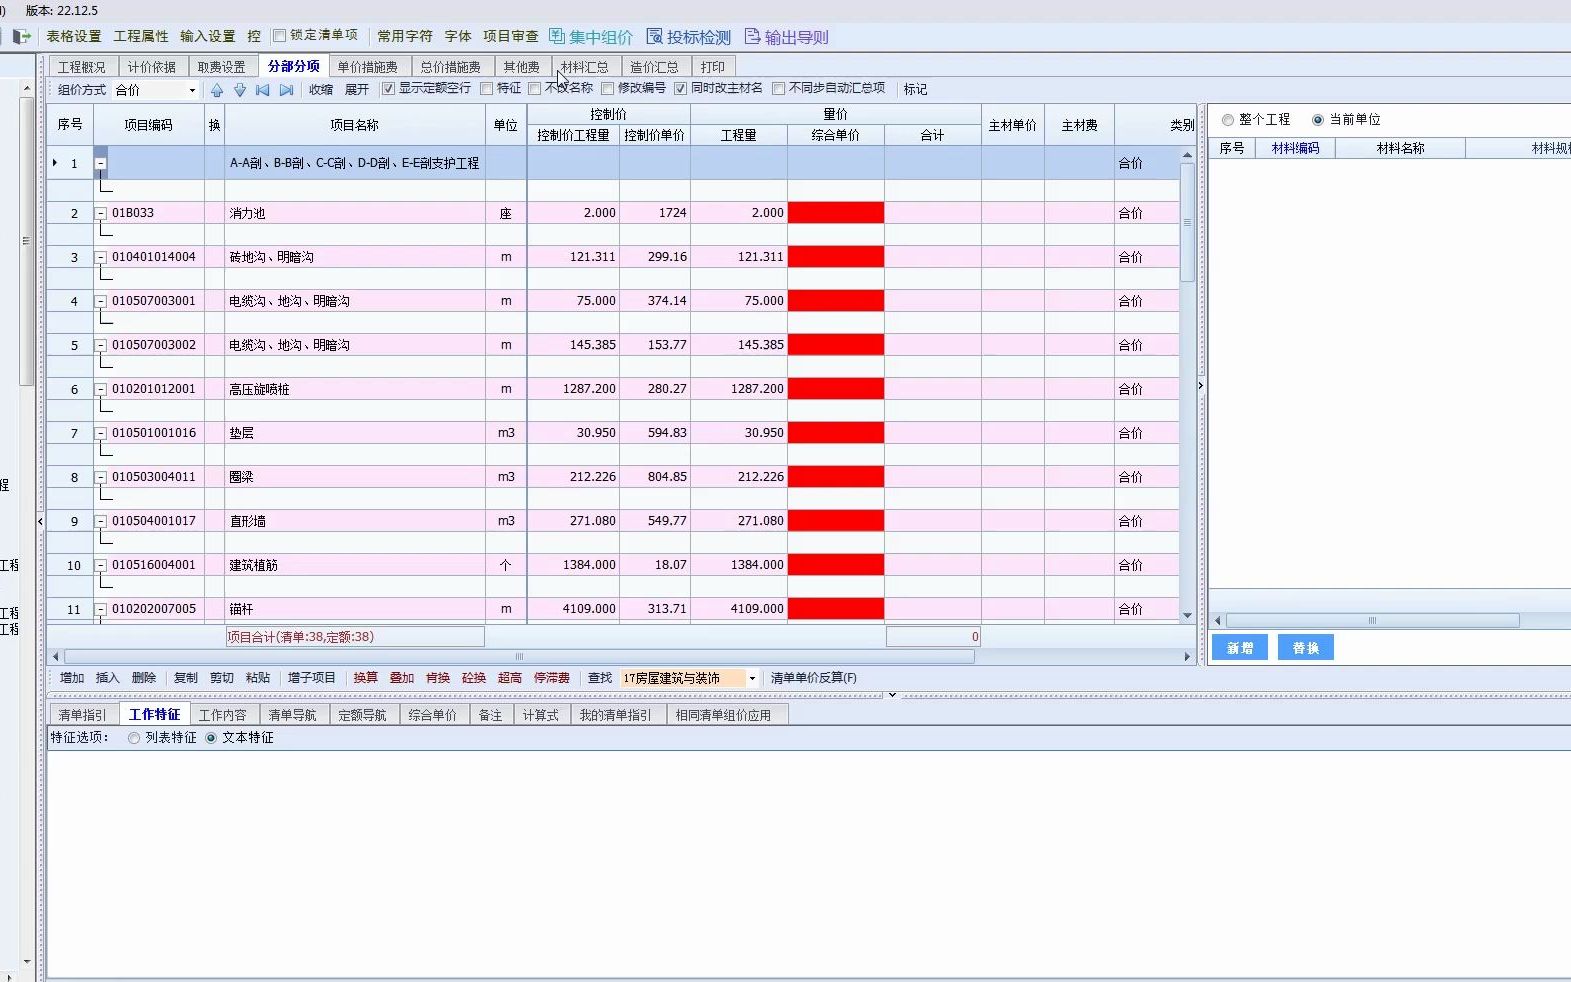1571x982 pixels.
Task: Open 投标检测 tool
Action: (689, 37)
